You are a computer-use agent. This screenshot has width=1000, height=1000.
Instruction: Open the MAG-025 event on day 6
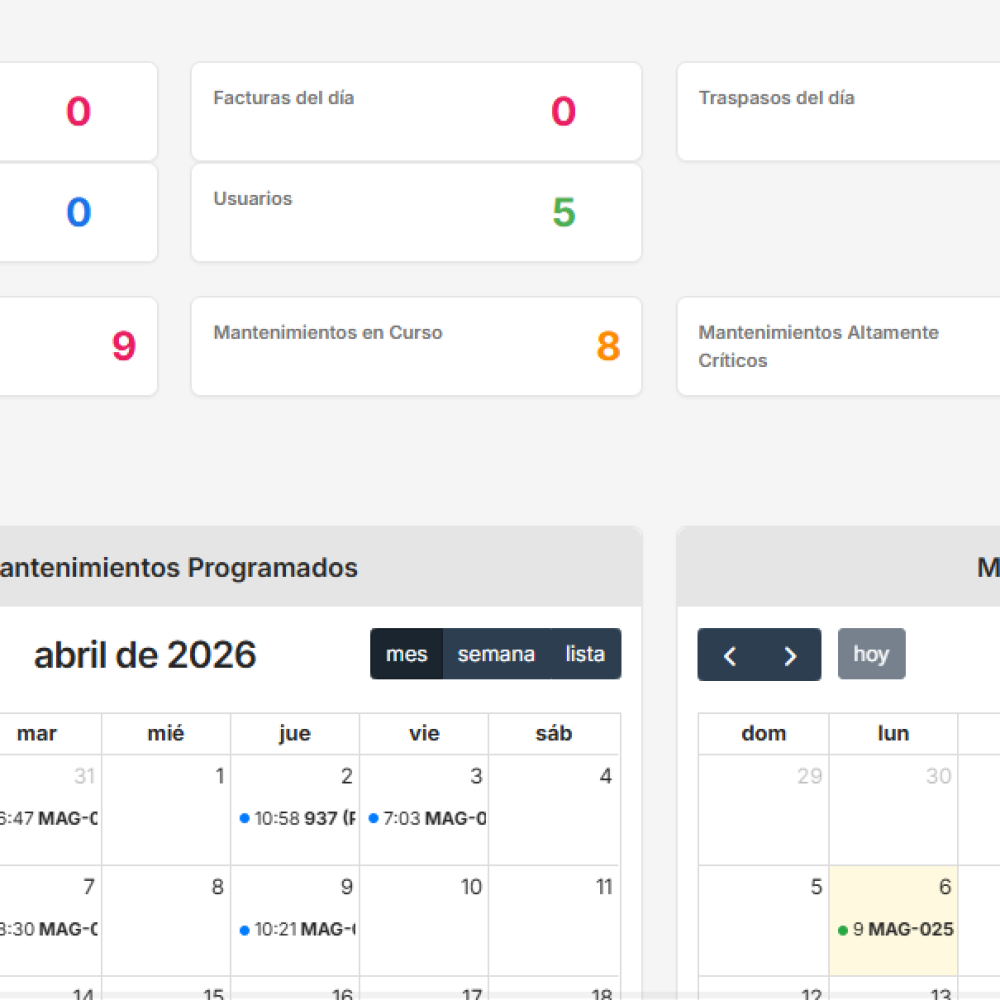[x=895, y=929]
